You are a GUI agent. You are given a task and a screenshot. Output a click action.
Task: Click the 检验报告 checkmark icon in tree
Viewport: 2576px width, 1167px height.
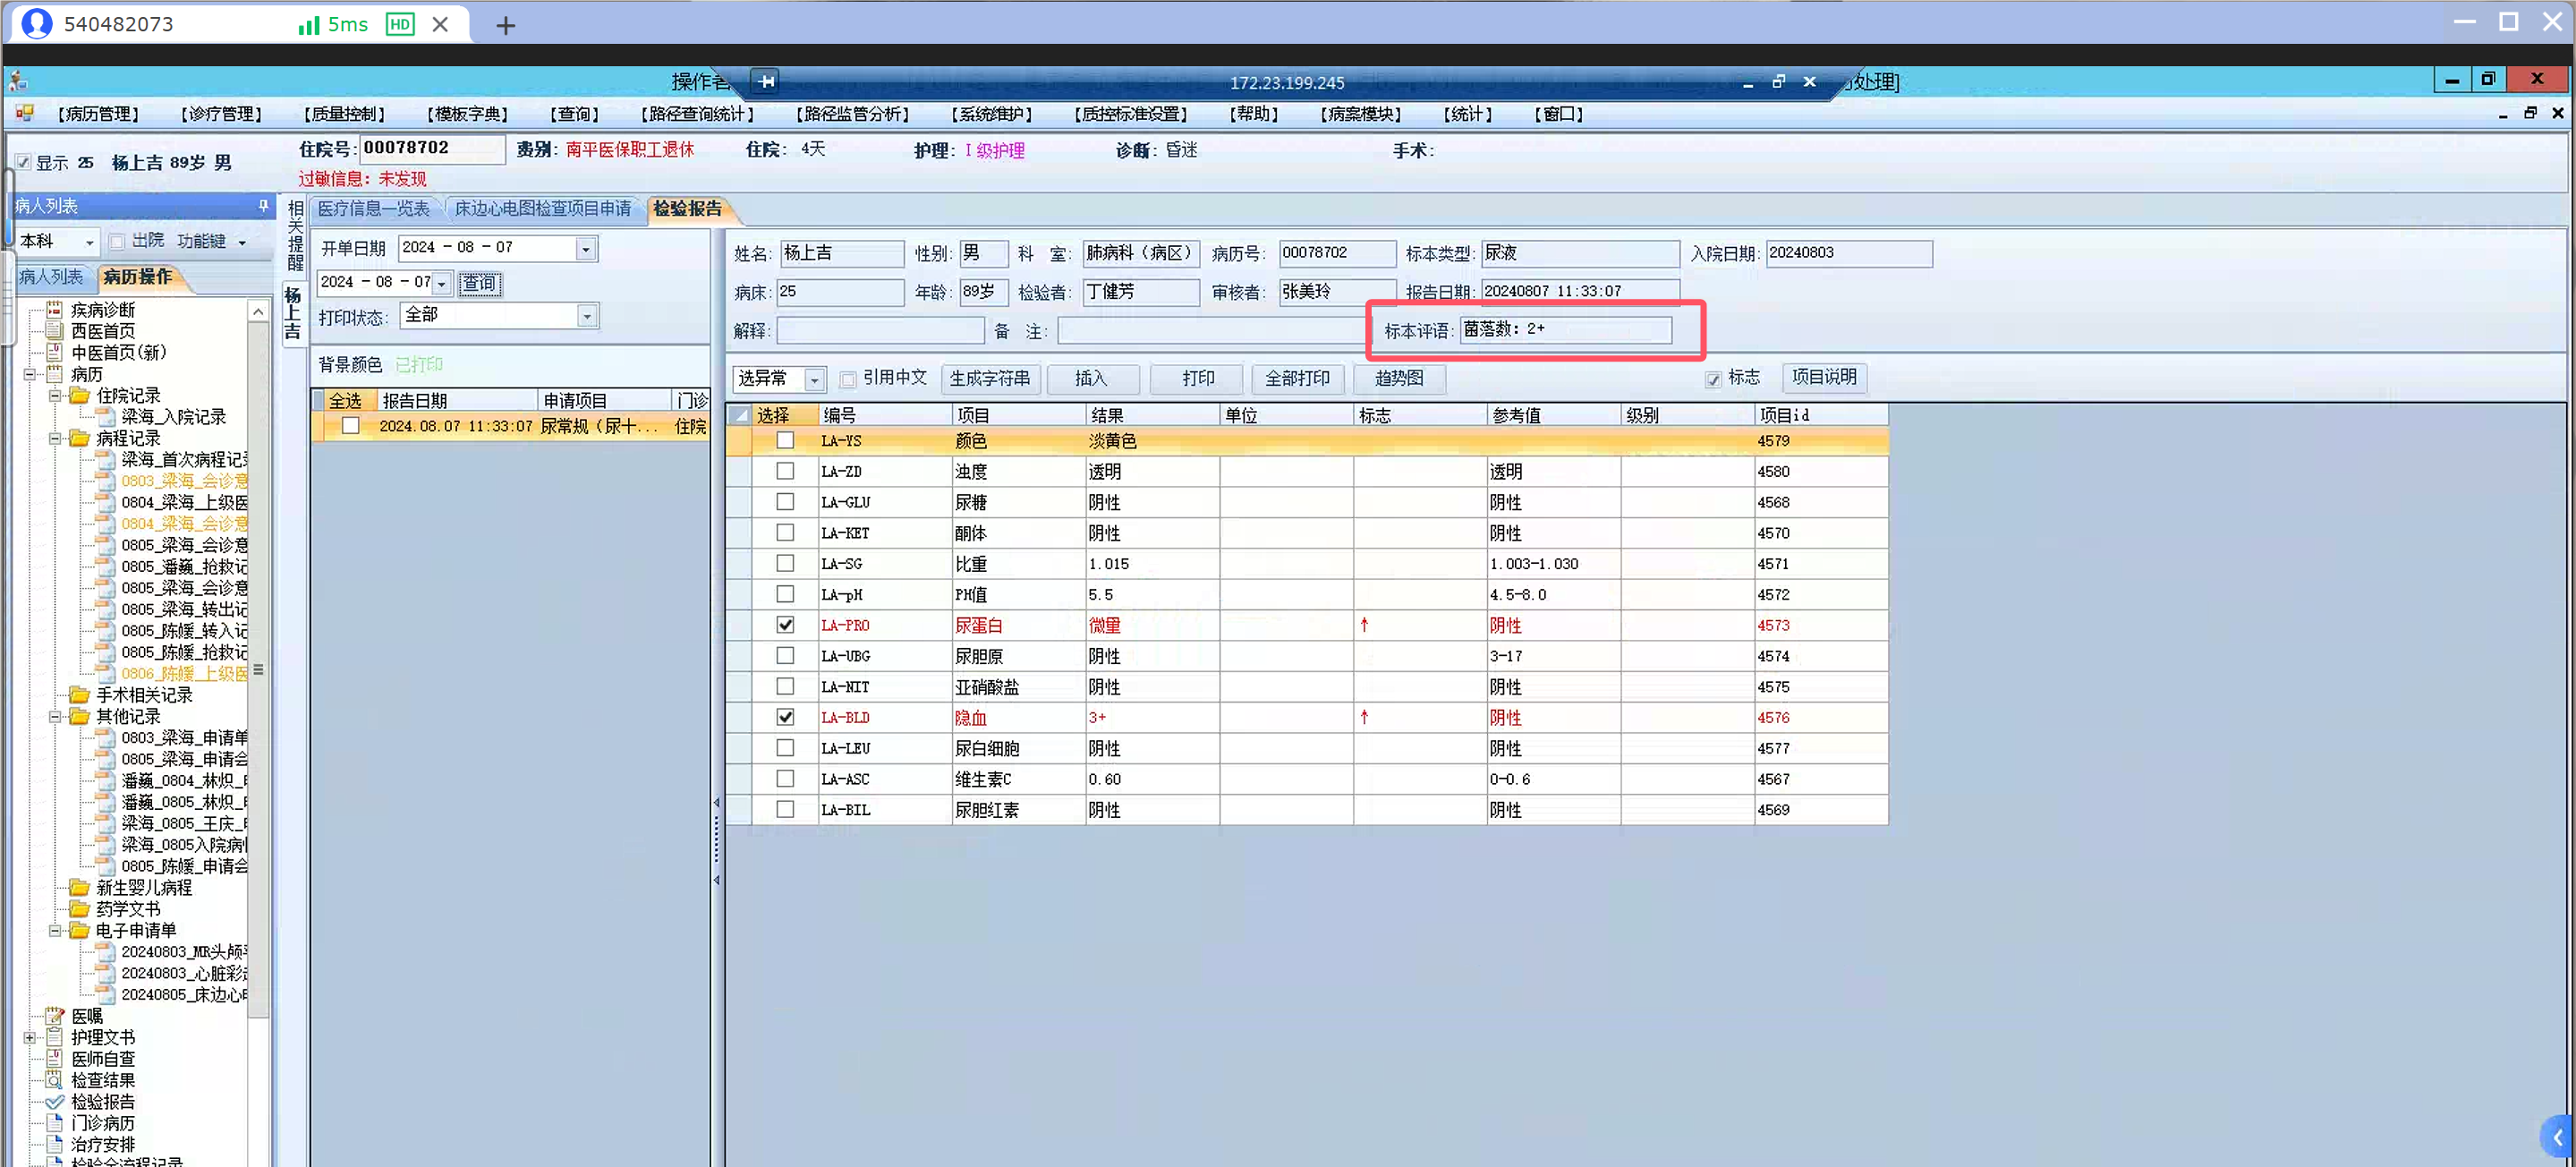coord(55,1101)
